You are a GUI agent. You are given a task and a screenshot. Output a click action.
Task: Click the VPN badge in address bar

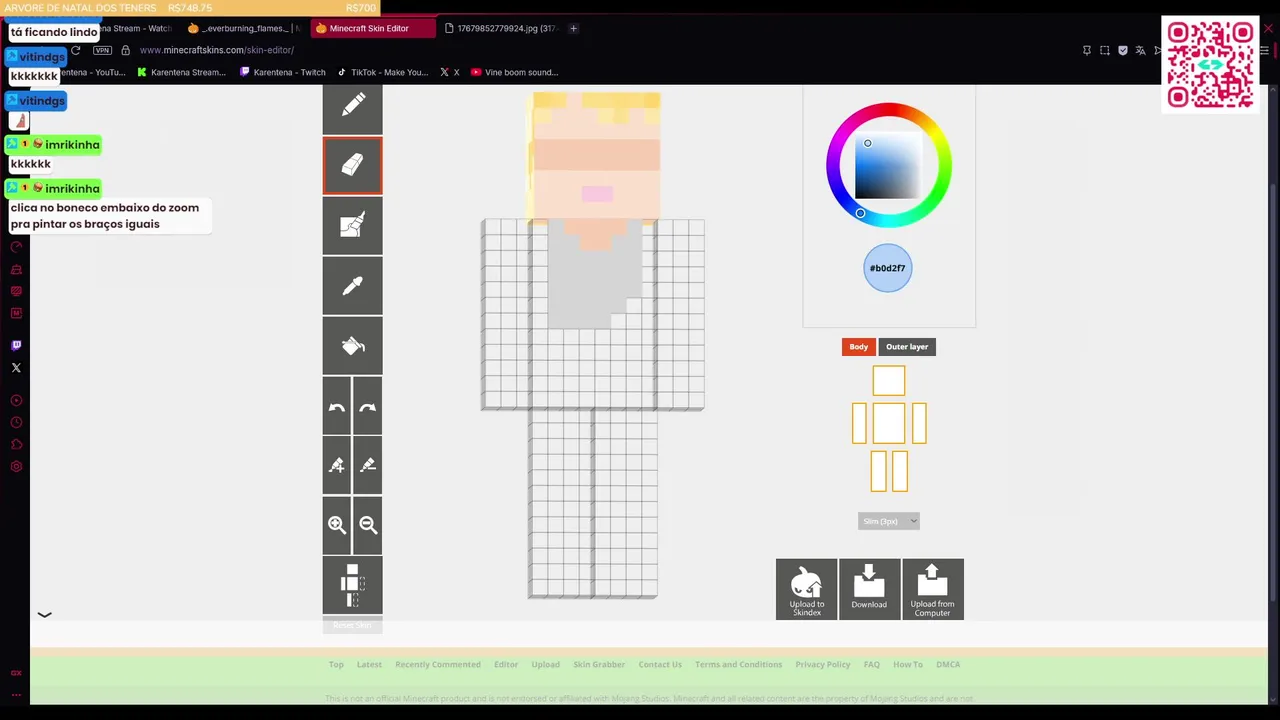(102, 50)
